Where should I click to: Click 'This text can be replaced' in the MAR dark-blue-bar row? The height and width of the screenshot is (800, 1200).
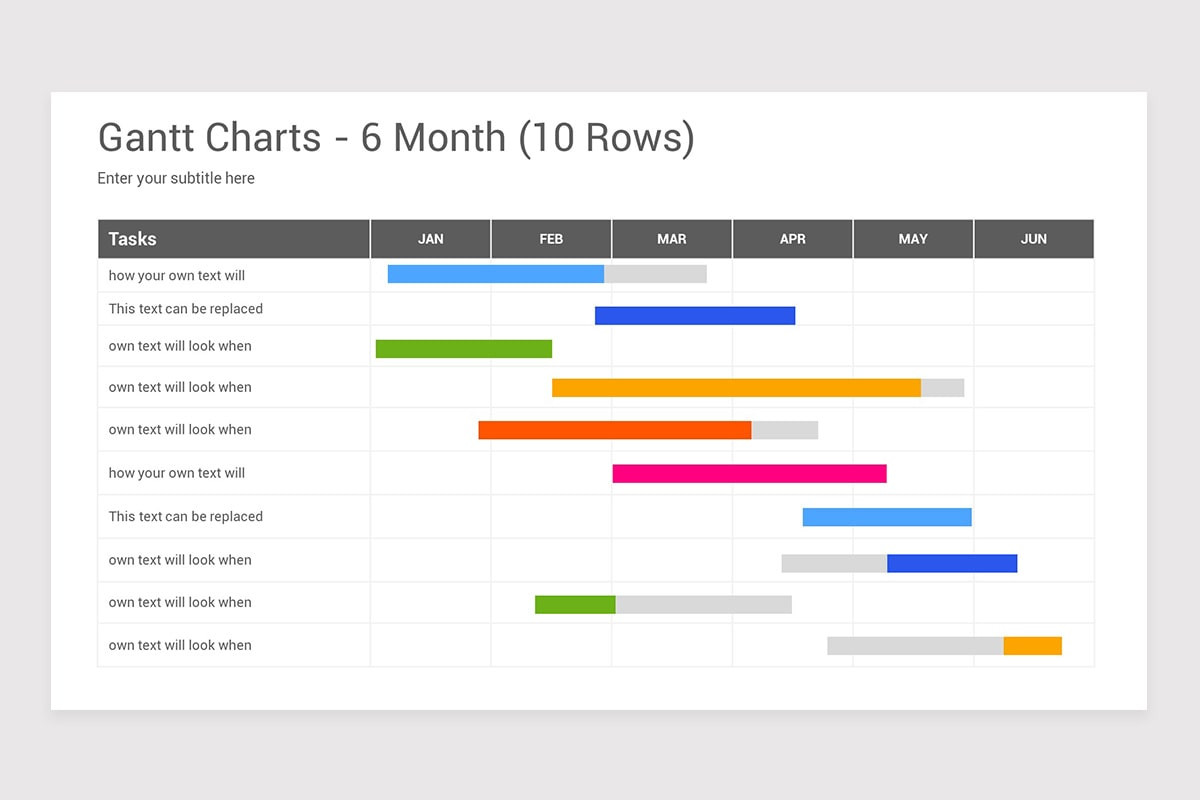pos(186,309)
